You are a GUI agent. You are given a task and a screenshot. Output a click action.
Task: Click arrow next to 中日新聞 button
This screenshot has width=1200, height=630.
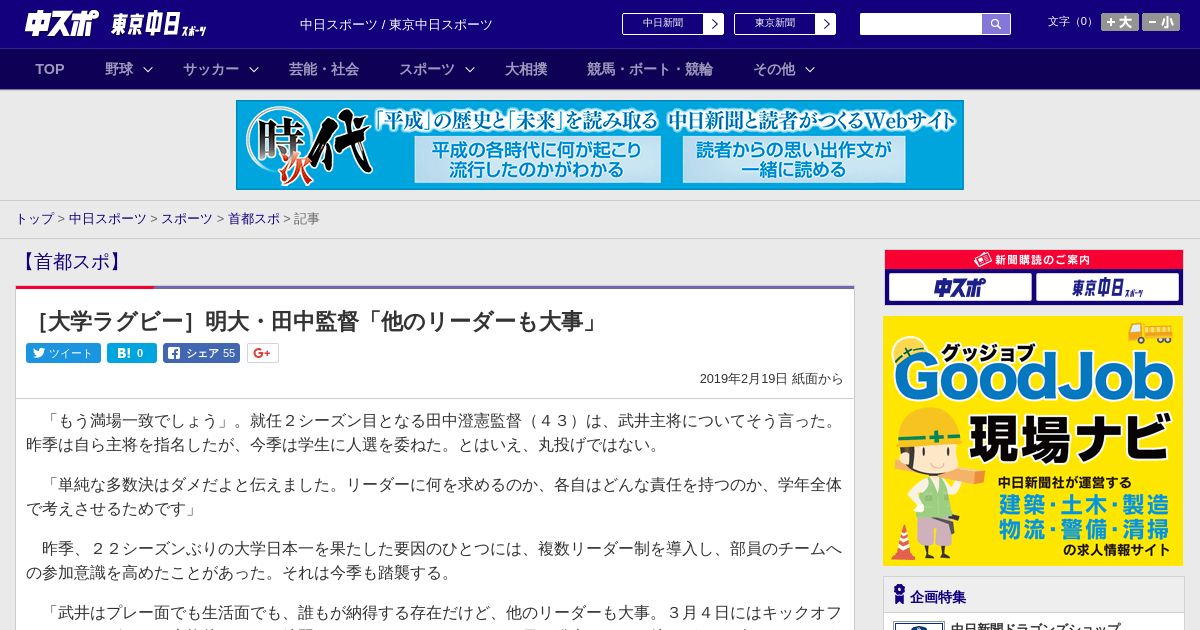(x=713, y=23)
